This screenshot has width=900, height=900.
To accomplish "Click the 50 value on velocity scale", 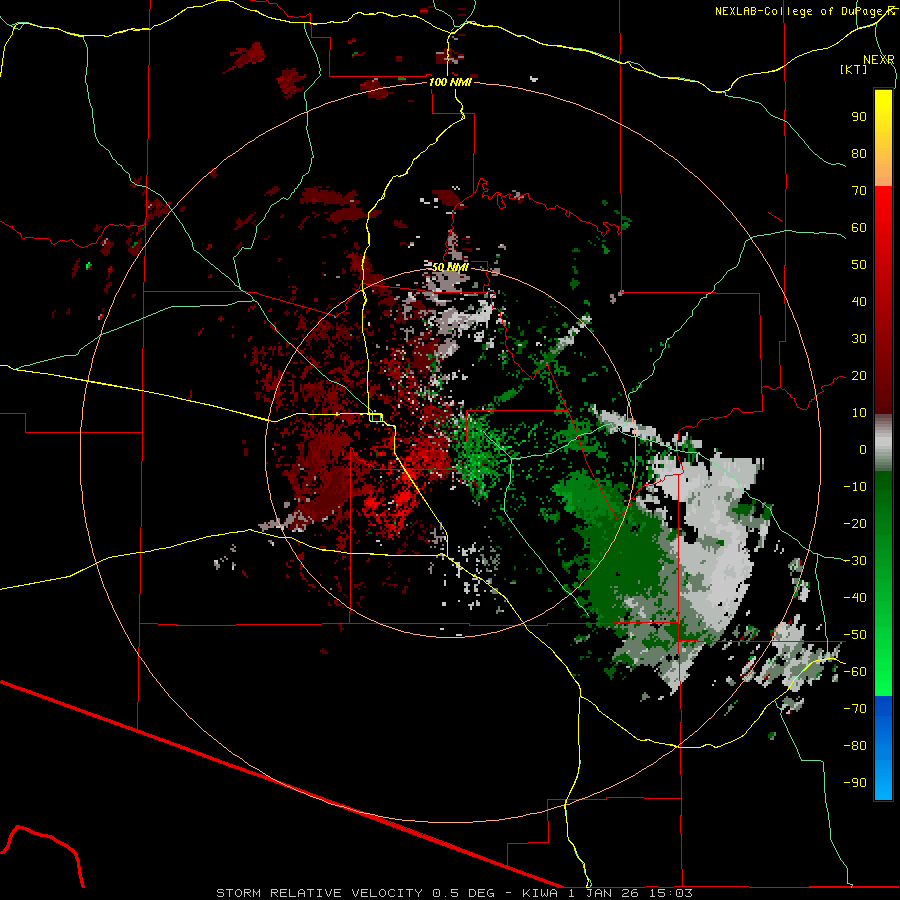I will [859, 265].
